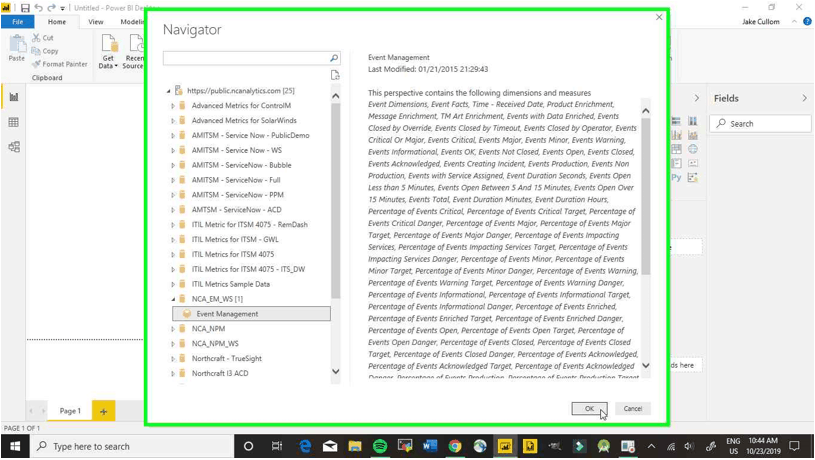The image size is (815, 460).
Task: Click the tree list scroll down arrow
Action: tap(336, 372)
